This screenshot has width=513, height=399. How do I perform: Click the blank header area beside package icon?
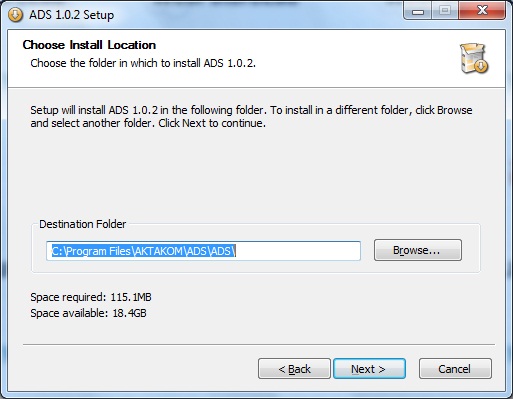pos(357,58)
